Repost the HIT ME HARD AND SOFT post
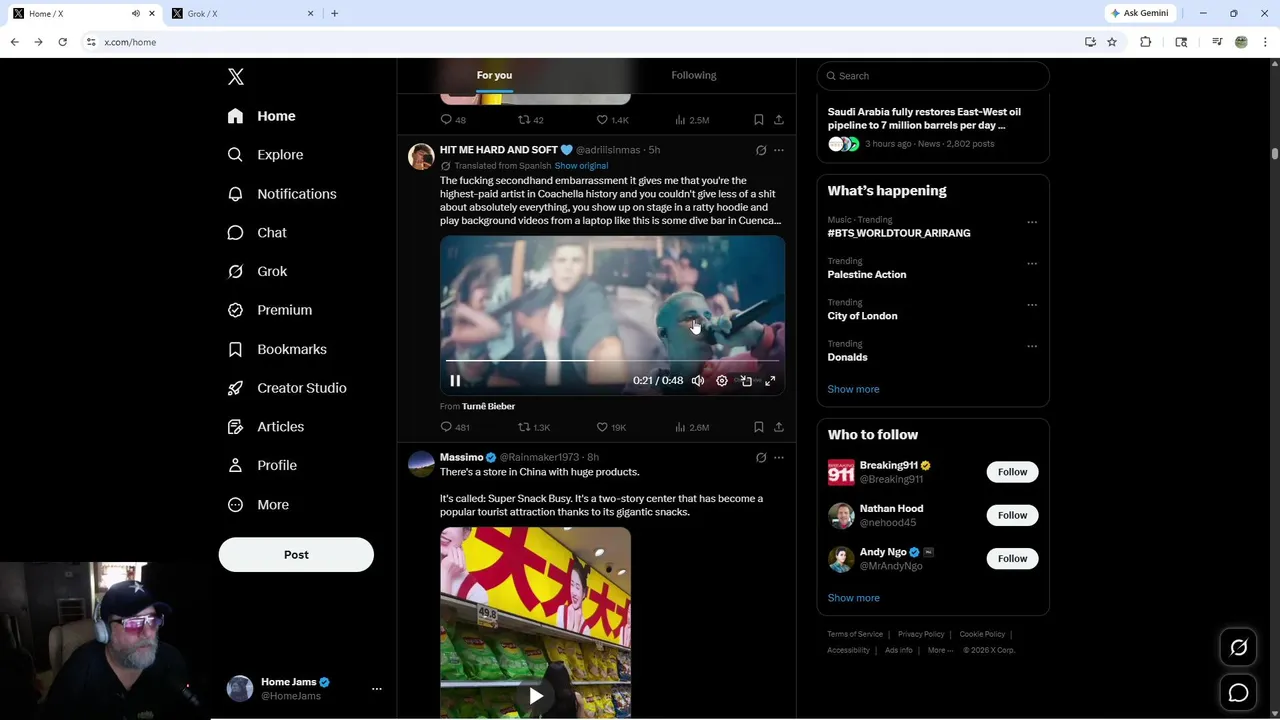The width and height of the screenshot is (1280, 720). click(x=533, y=427)
